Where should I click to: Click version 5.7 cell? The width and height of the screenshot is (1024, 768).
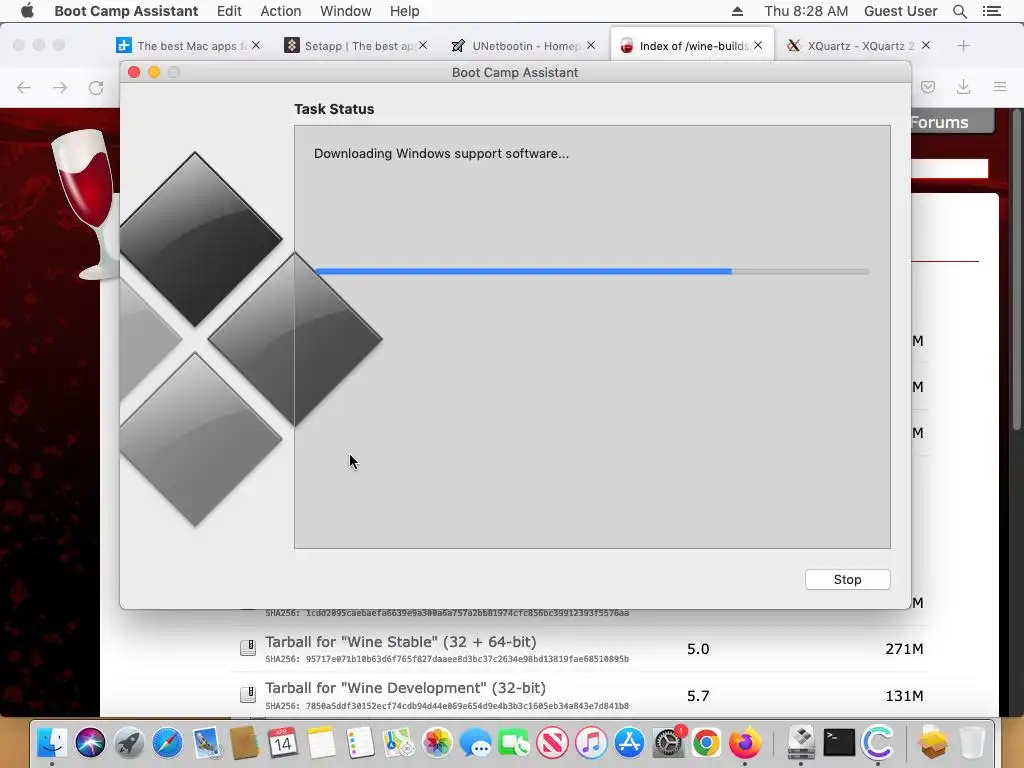tap(697, 696)
